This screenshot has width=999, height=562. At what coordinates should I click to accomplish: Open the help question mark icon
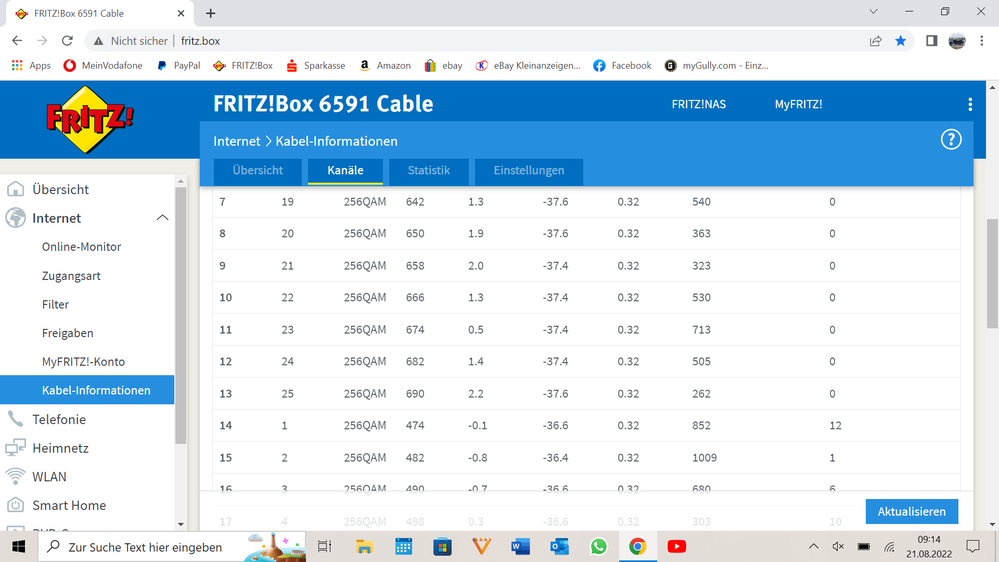pos(951,140)
